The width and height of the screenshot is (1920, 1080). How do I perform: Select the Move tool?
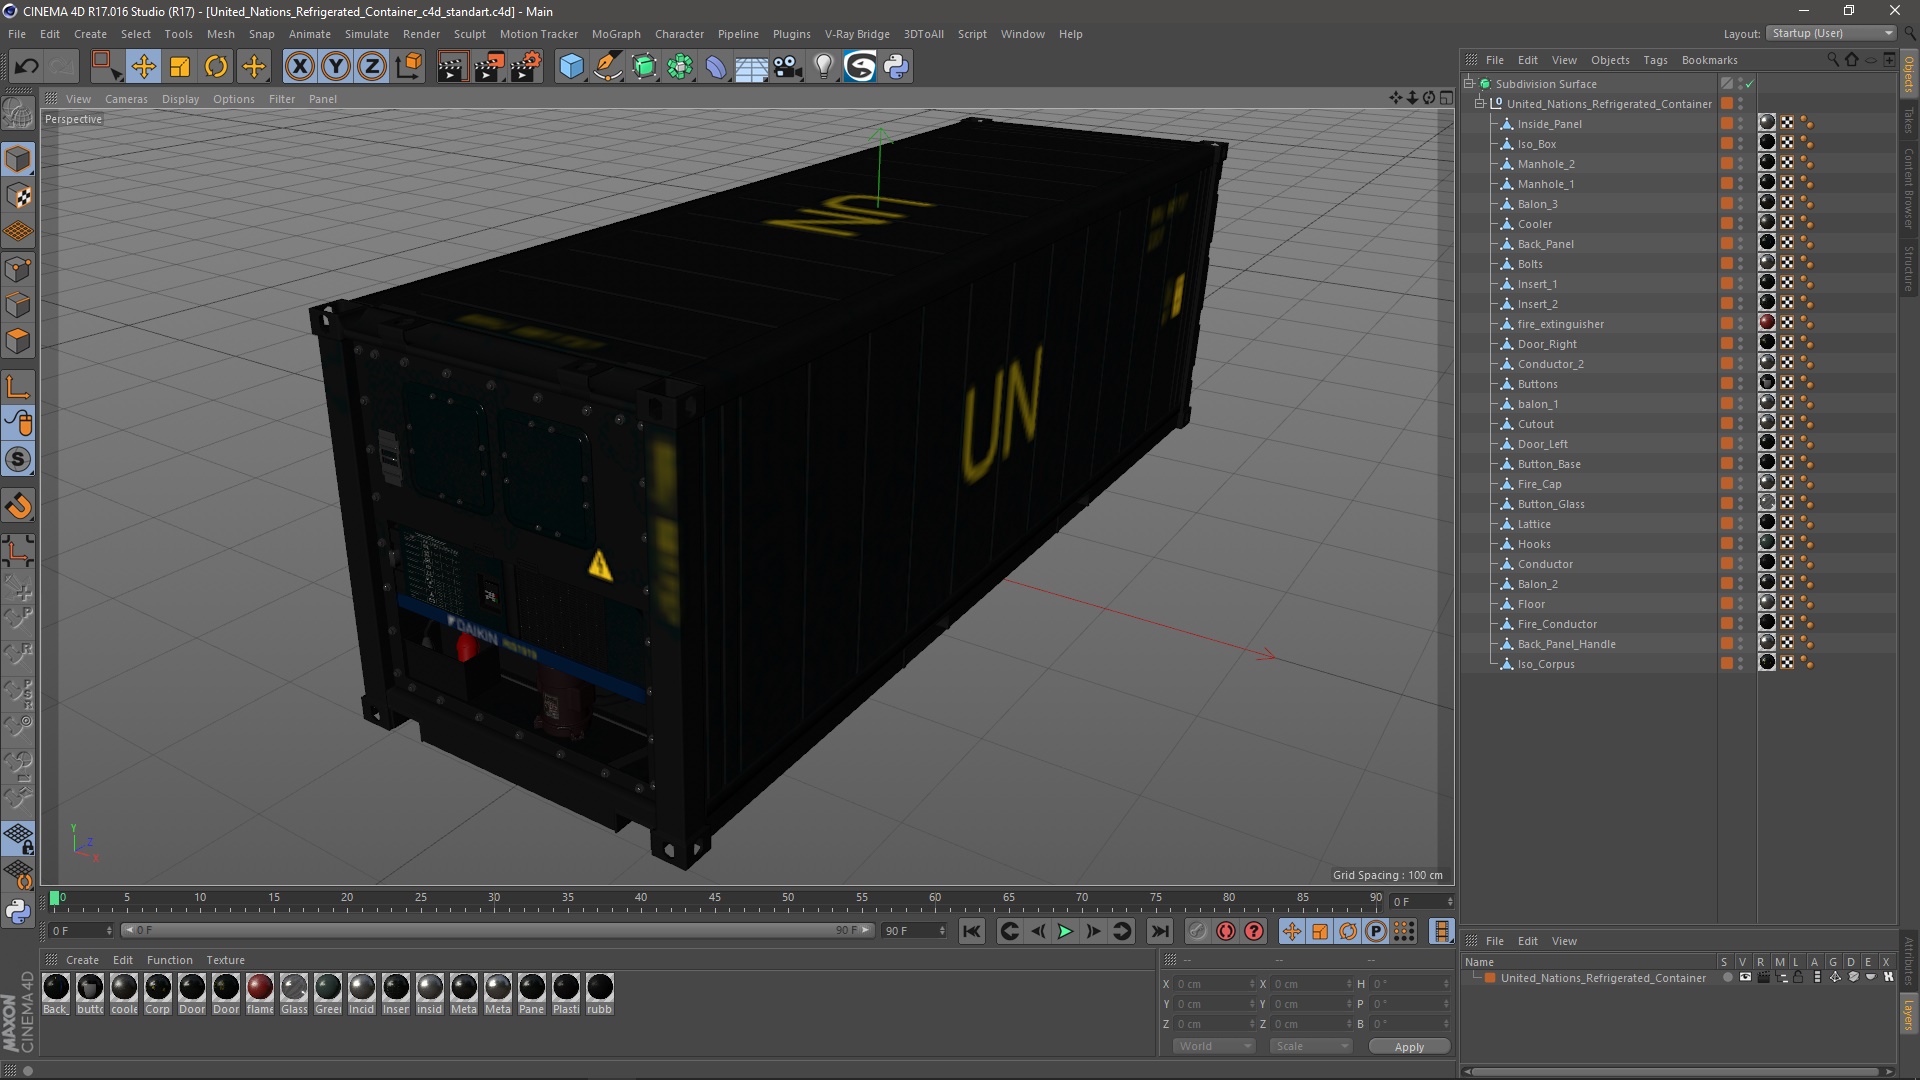[x=144, y=67]
